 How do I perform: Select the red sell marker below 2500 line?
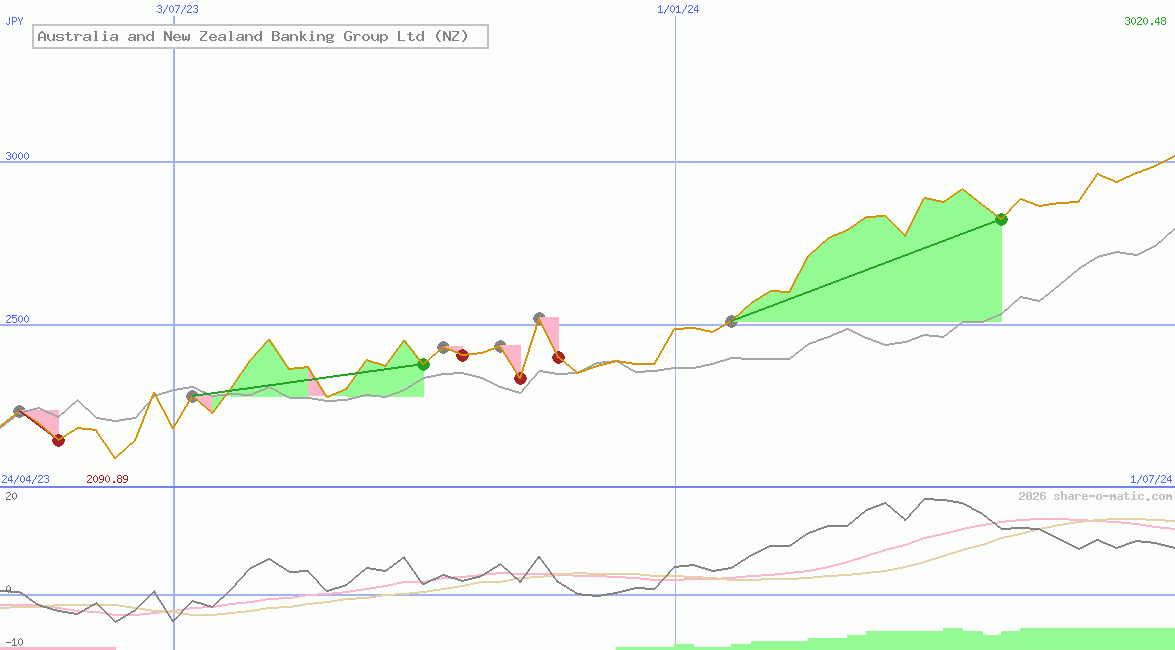(521, 378)
